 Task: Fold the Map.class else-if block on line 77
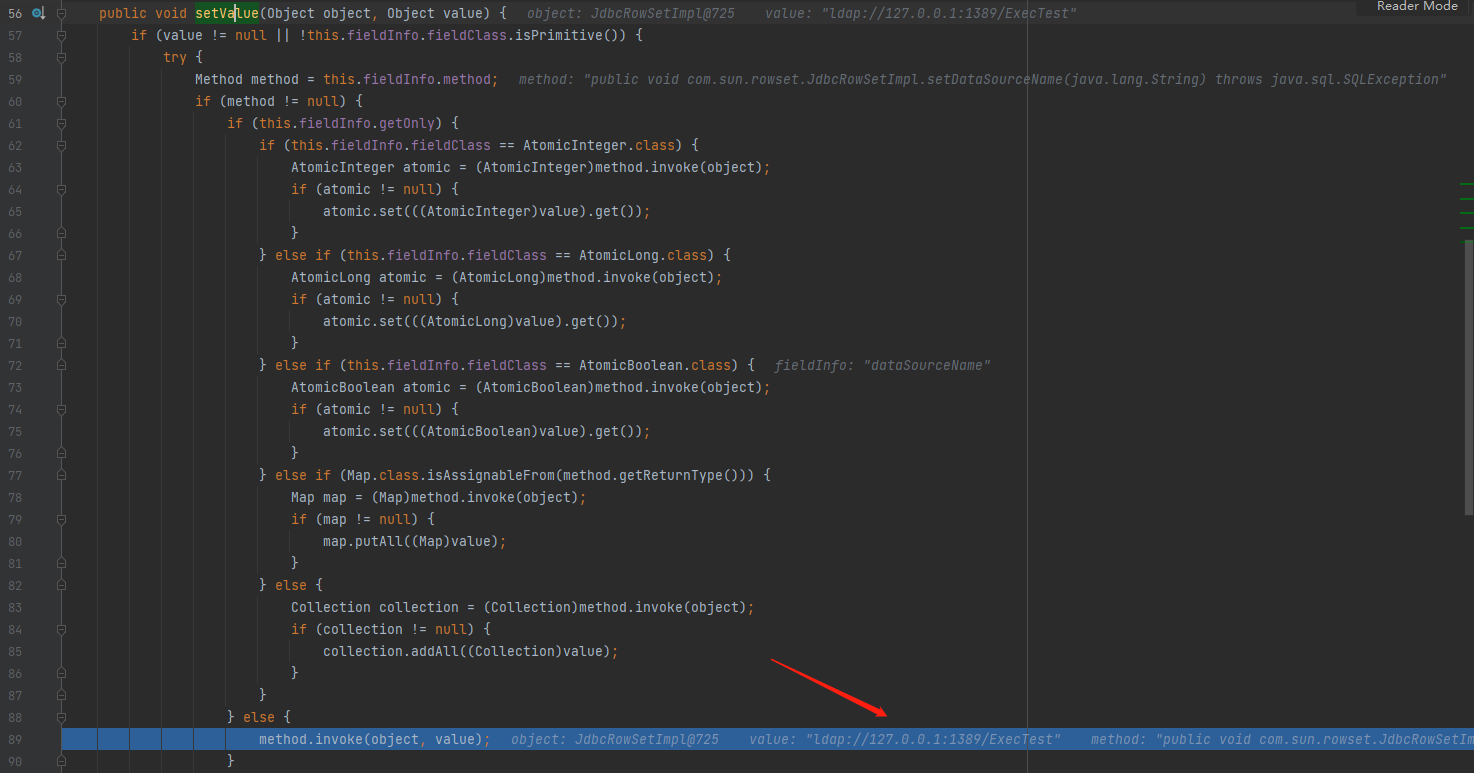(61, 476)
